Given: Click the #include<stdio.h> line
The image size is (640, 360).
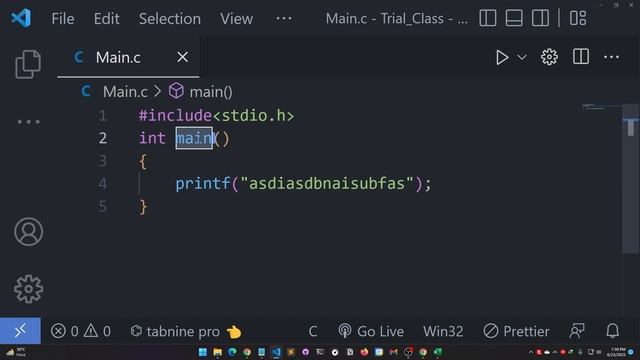Looking at the screenshot, I should pos(216,116).
